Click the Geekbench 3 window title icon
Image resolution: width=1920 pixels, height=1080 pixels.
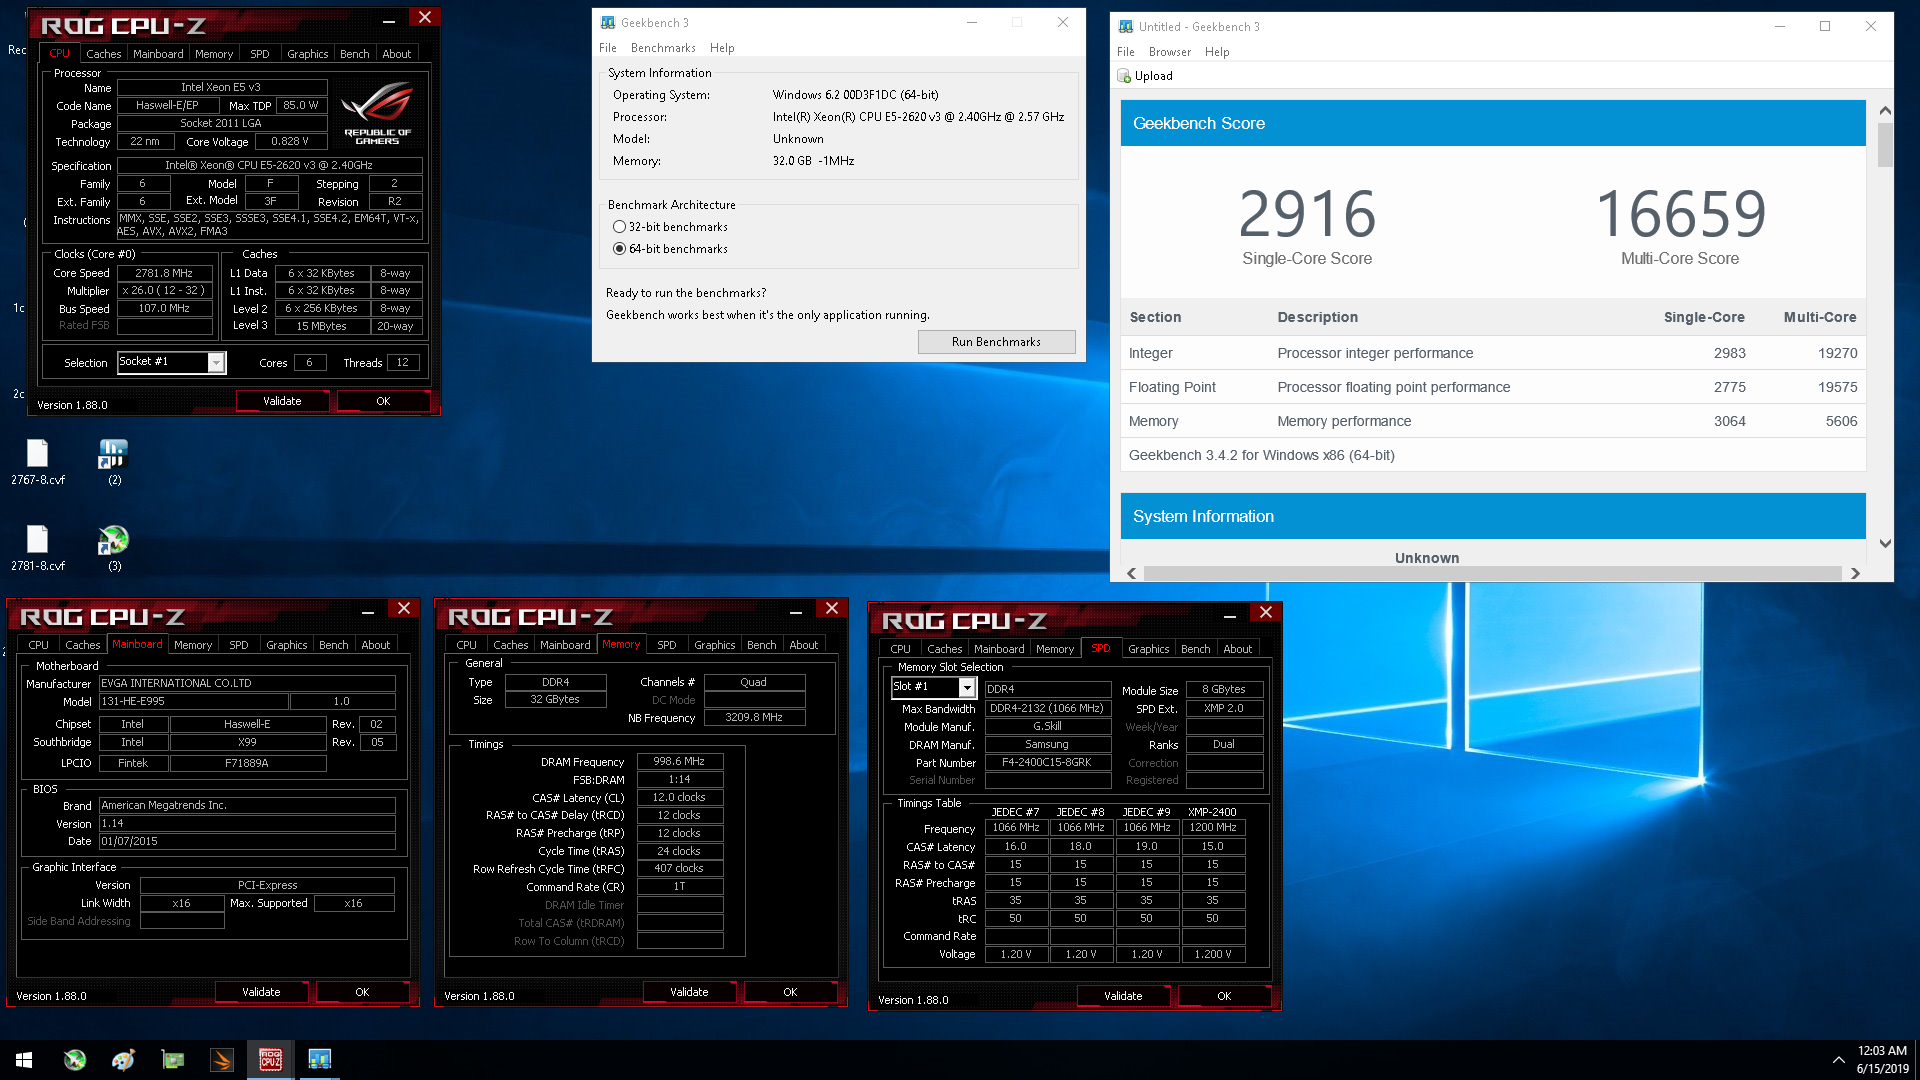[x=608, y=23]
